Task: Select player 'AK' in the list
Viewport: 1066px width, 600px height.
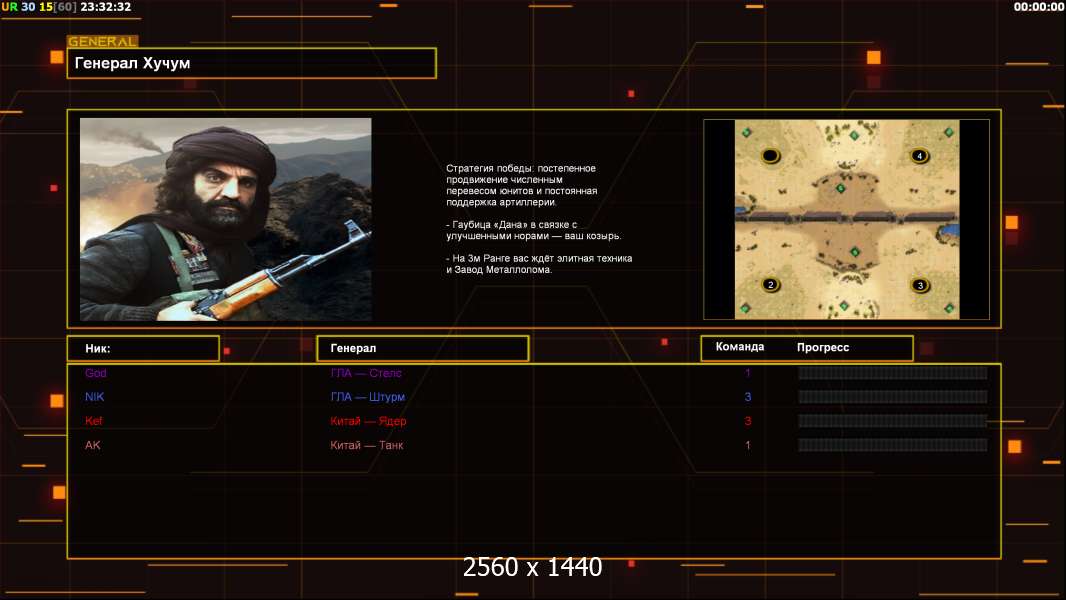Action: coord(92,445)
